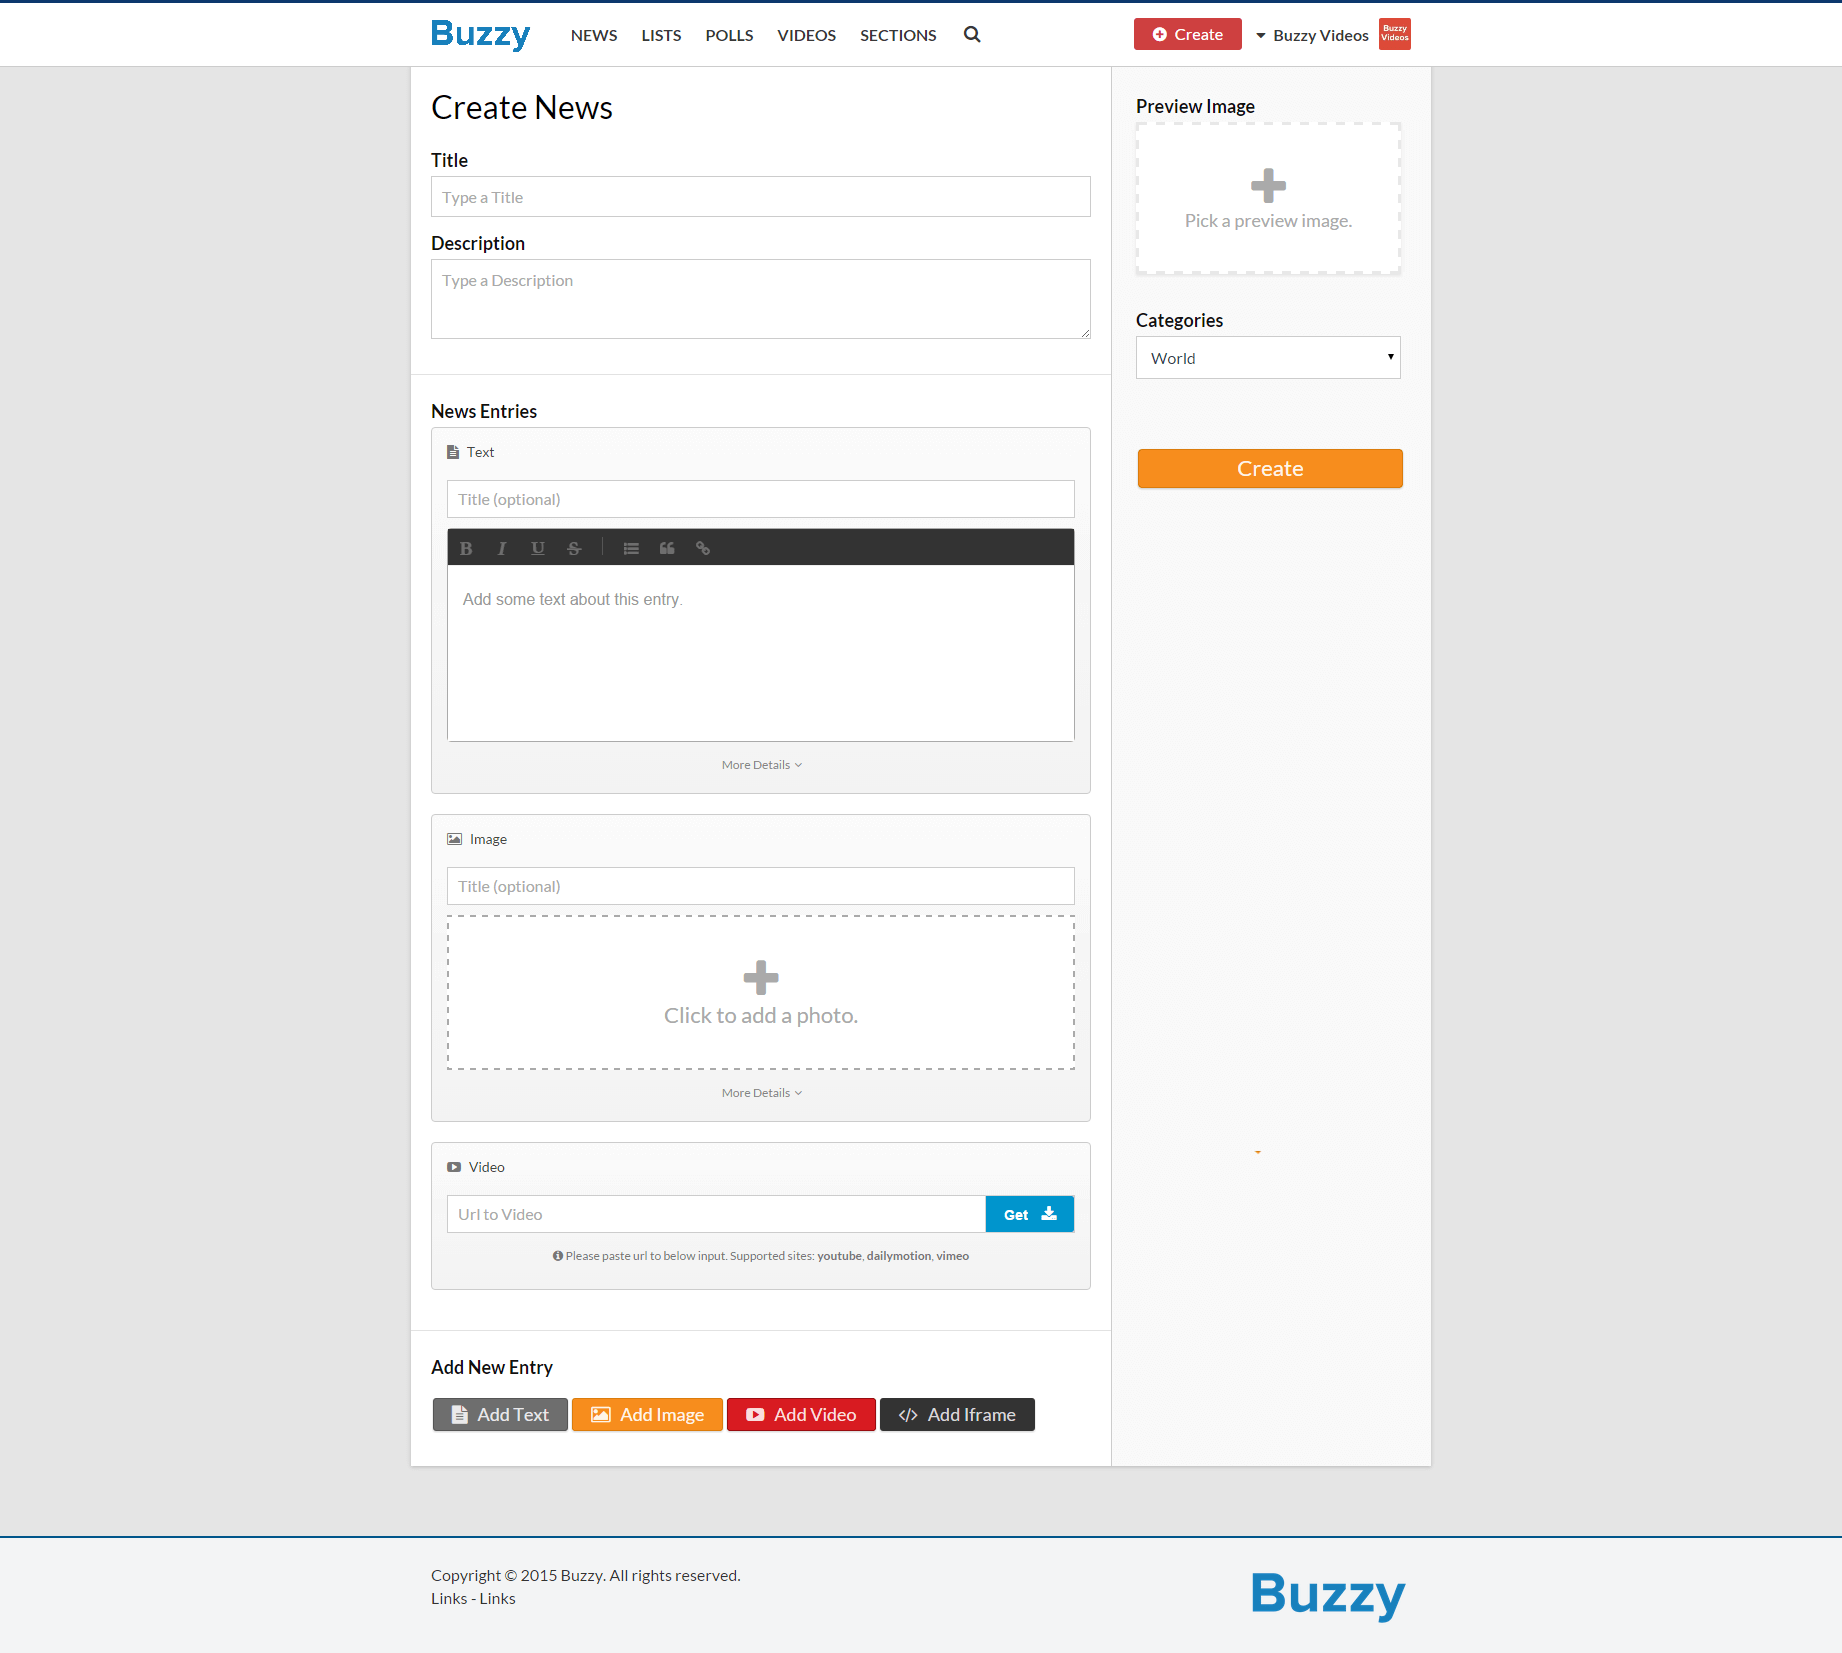Click Pick a preview image placeholder
Image resolution: width=1842 pixels, height=1653 pixels.
click(x=1267, y=198)
